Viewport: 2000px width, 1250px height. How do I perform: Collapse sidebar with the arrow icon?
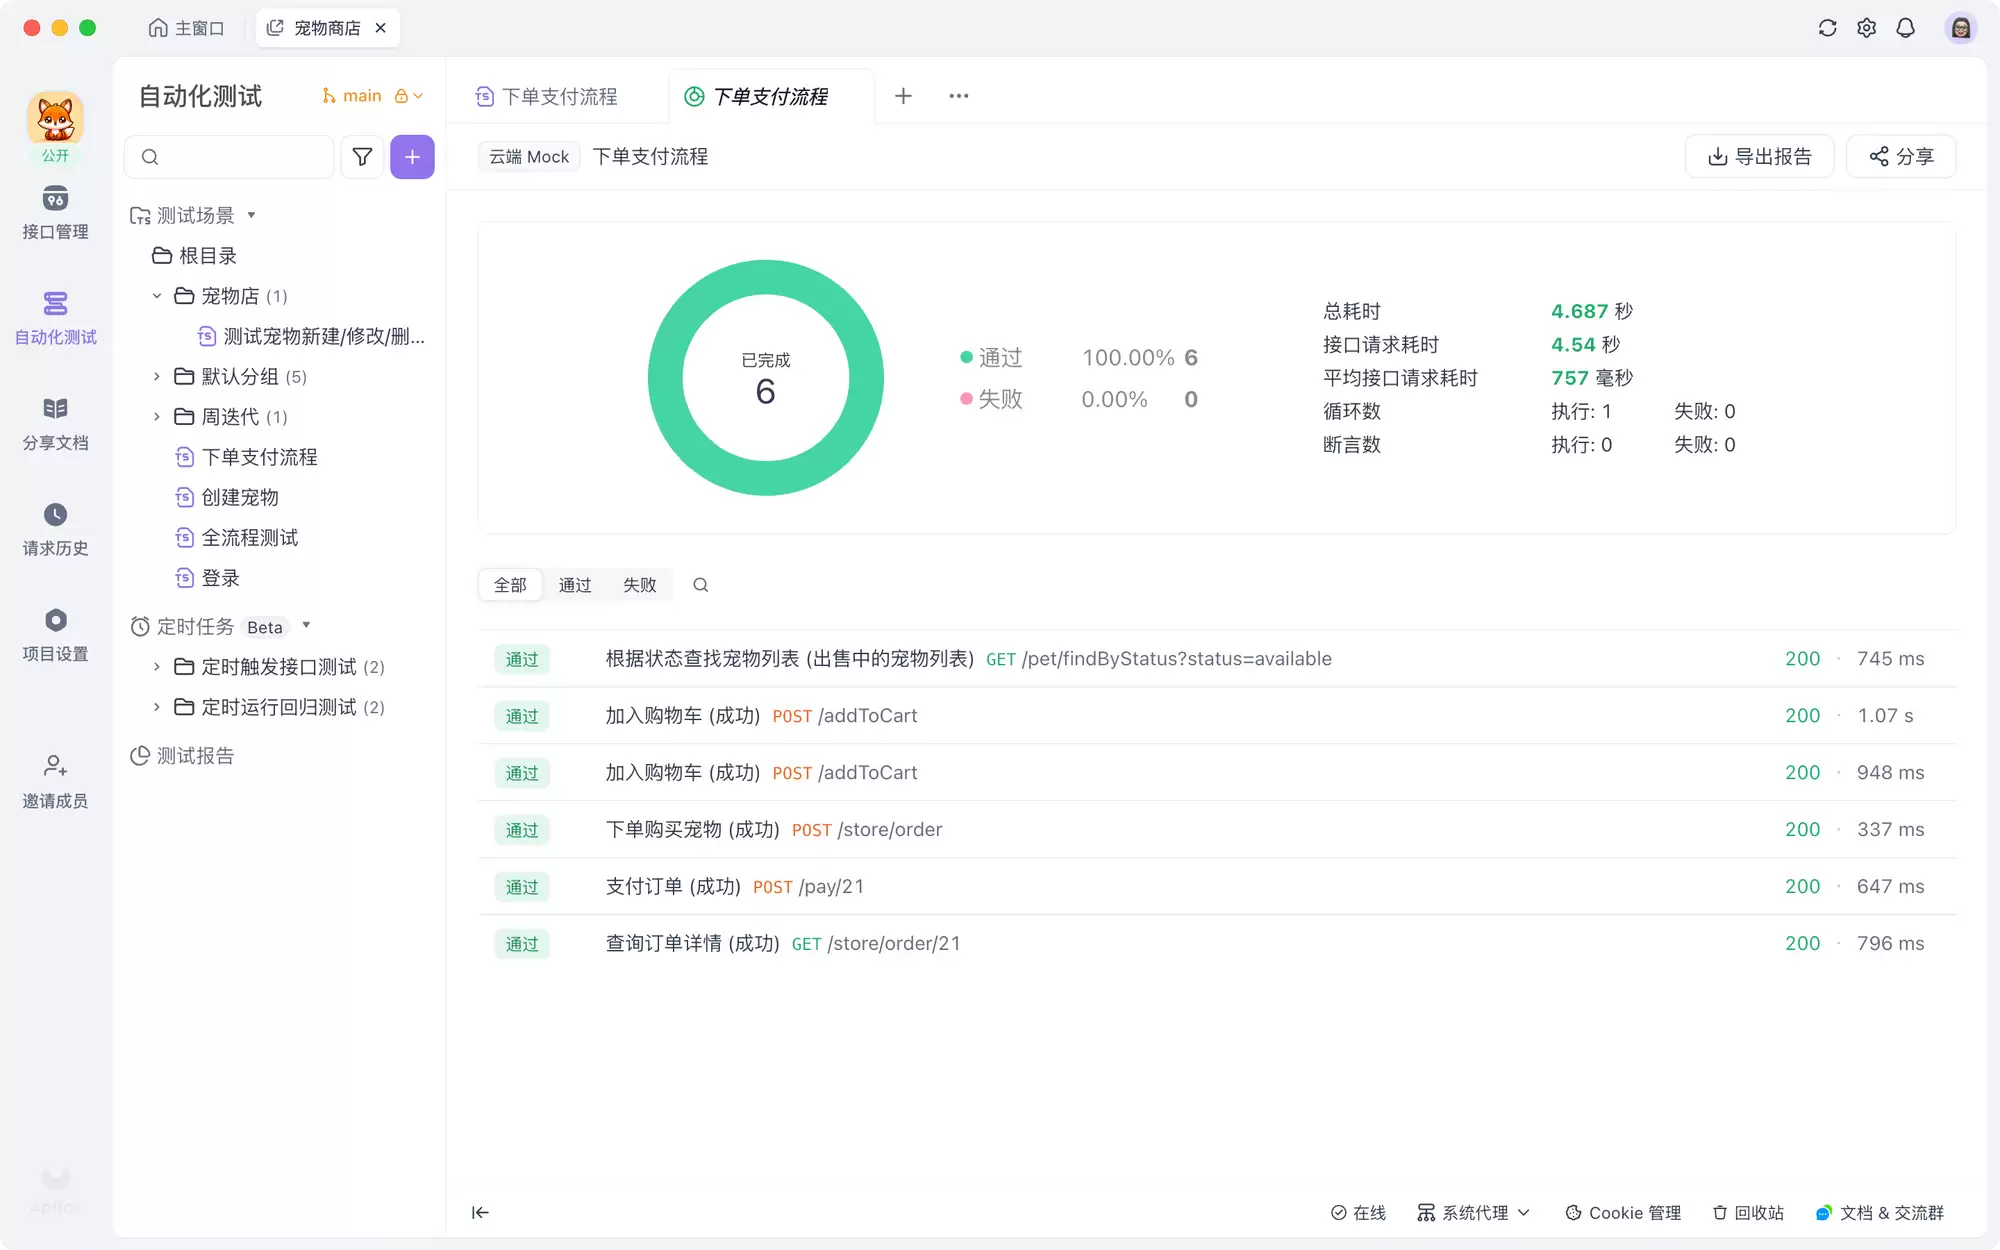480,1213
